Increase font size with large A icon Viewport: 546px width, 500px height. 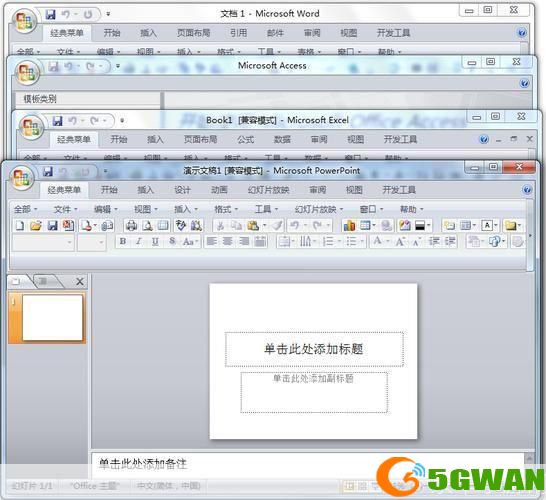pos(400,241)
